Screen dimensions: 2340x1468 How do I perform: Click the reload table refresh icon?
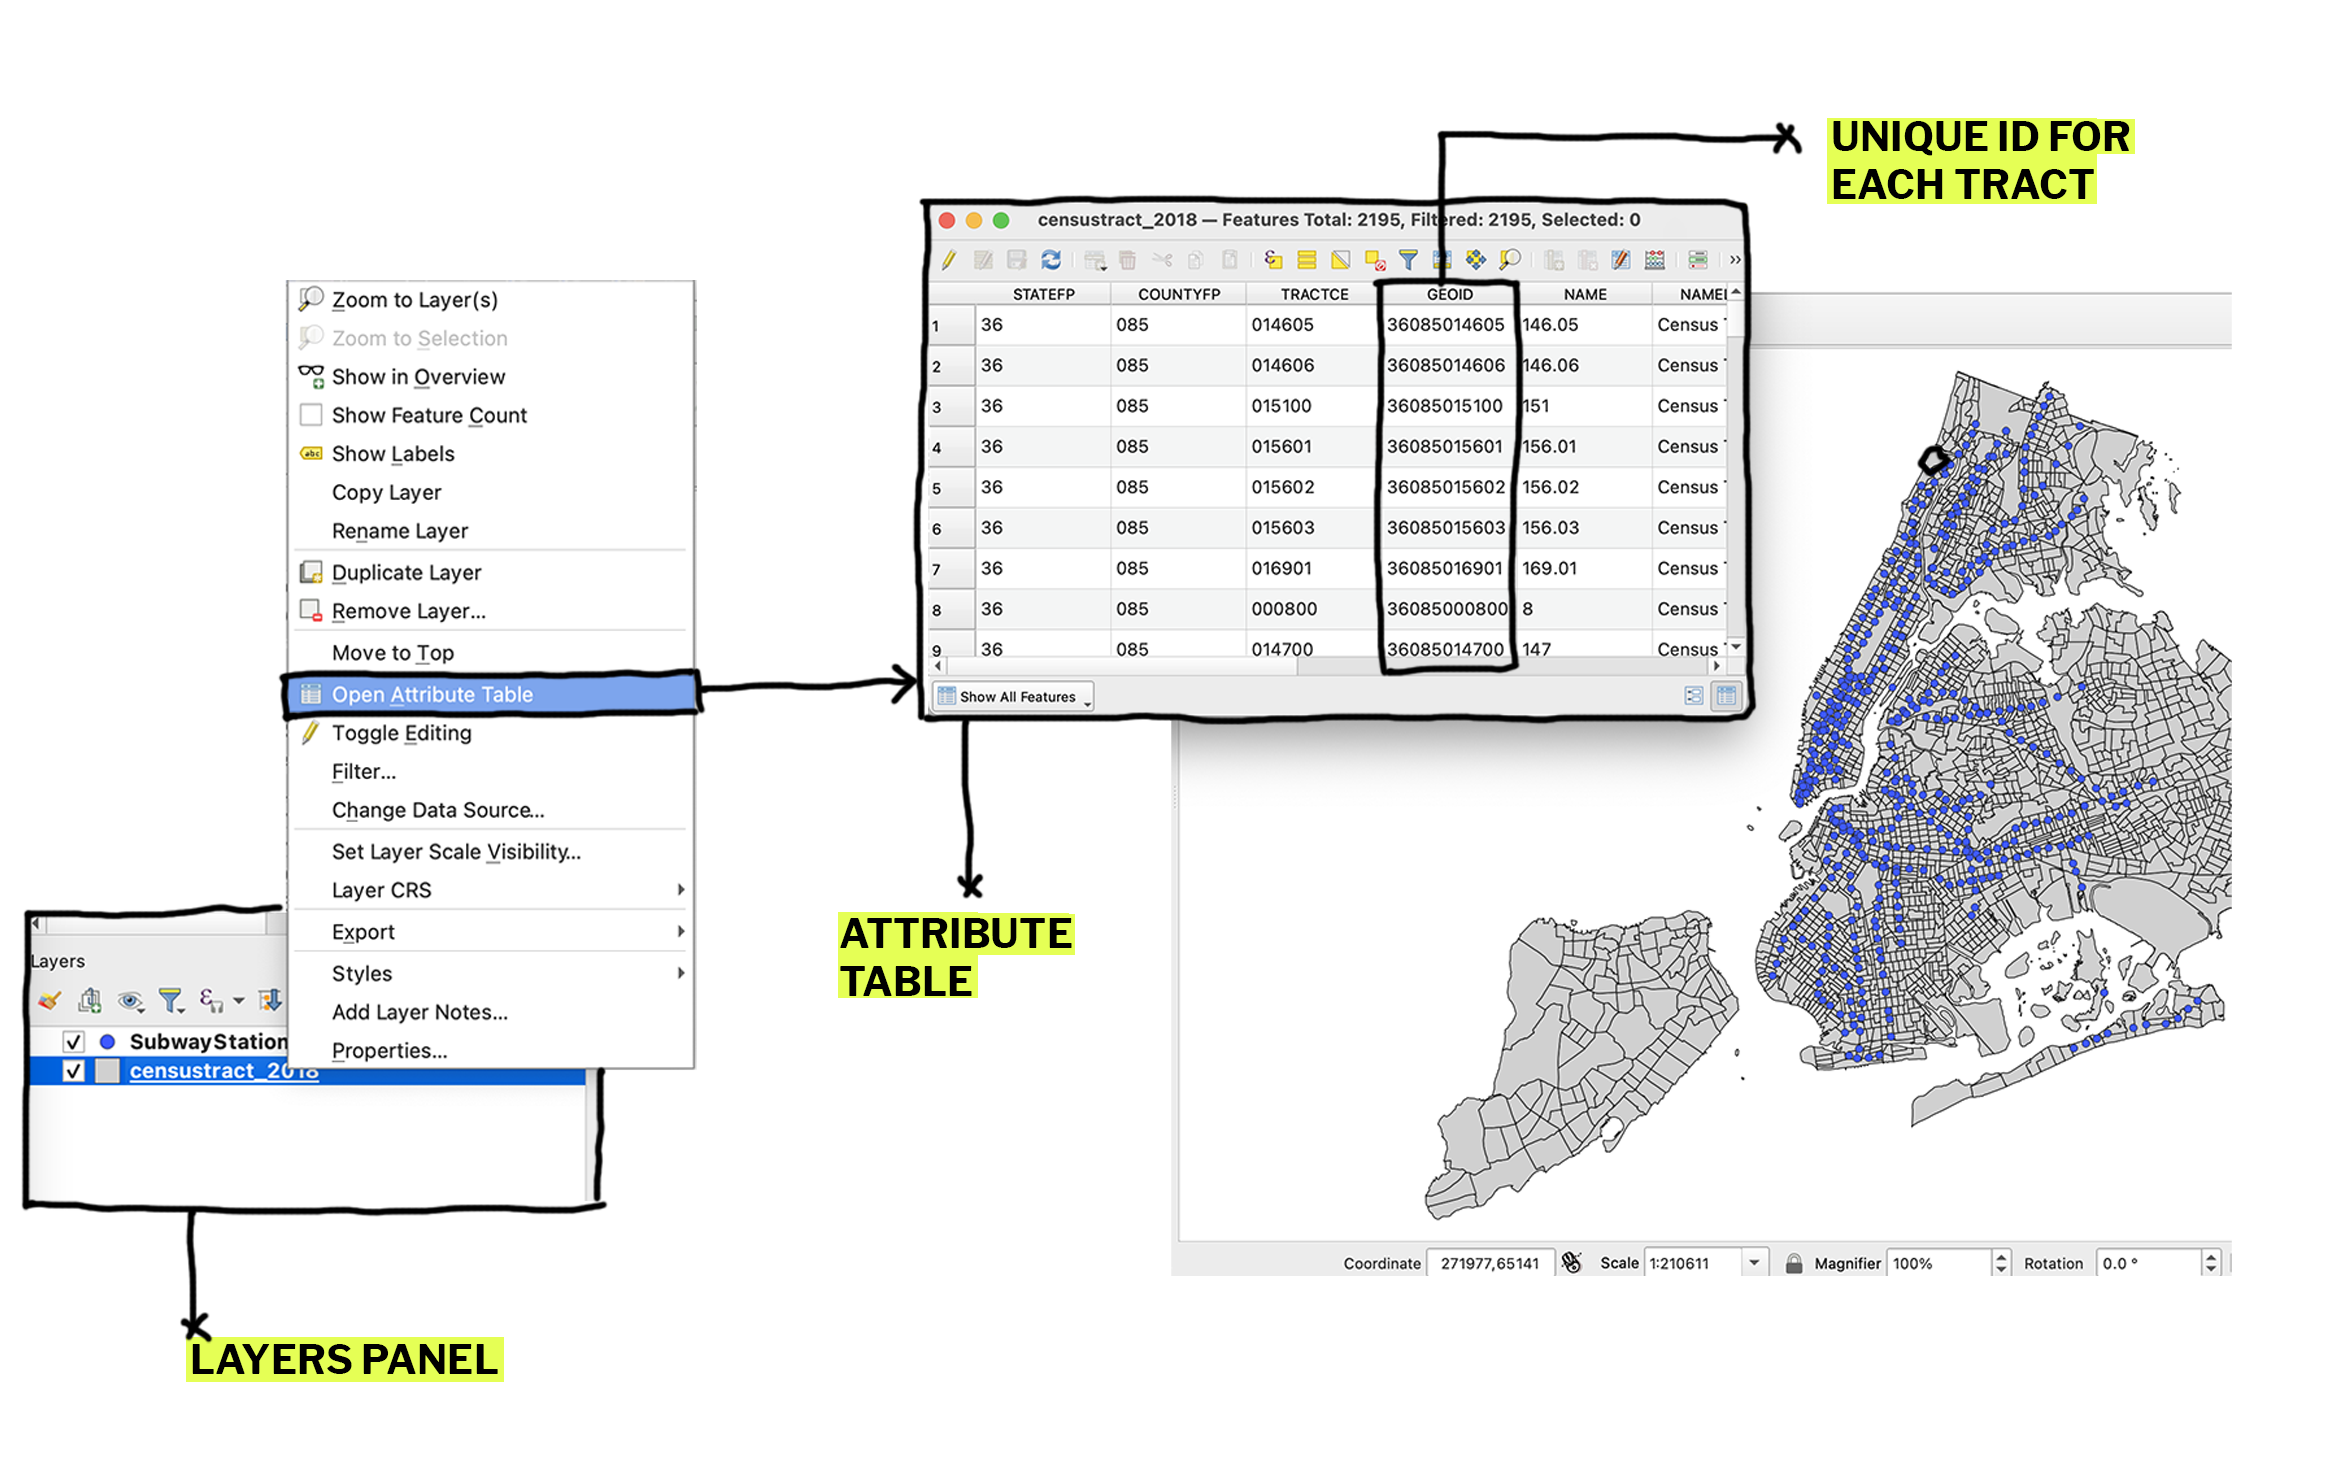point(1050,260)
